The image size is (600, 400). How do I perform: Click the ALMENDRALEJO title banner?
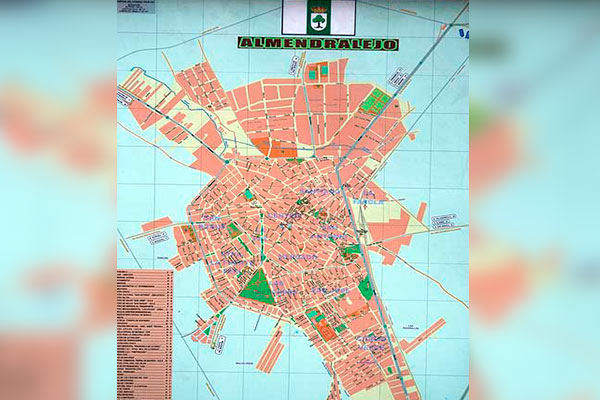click(x=318, y=44)
